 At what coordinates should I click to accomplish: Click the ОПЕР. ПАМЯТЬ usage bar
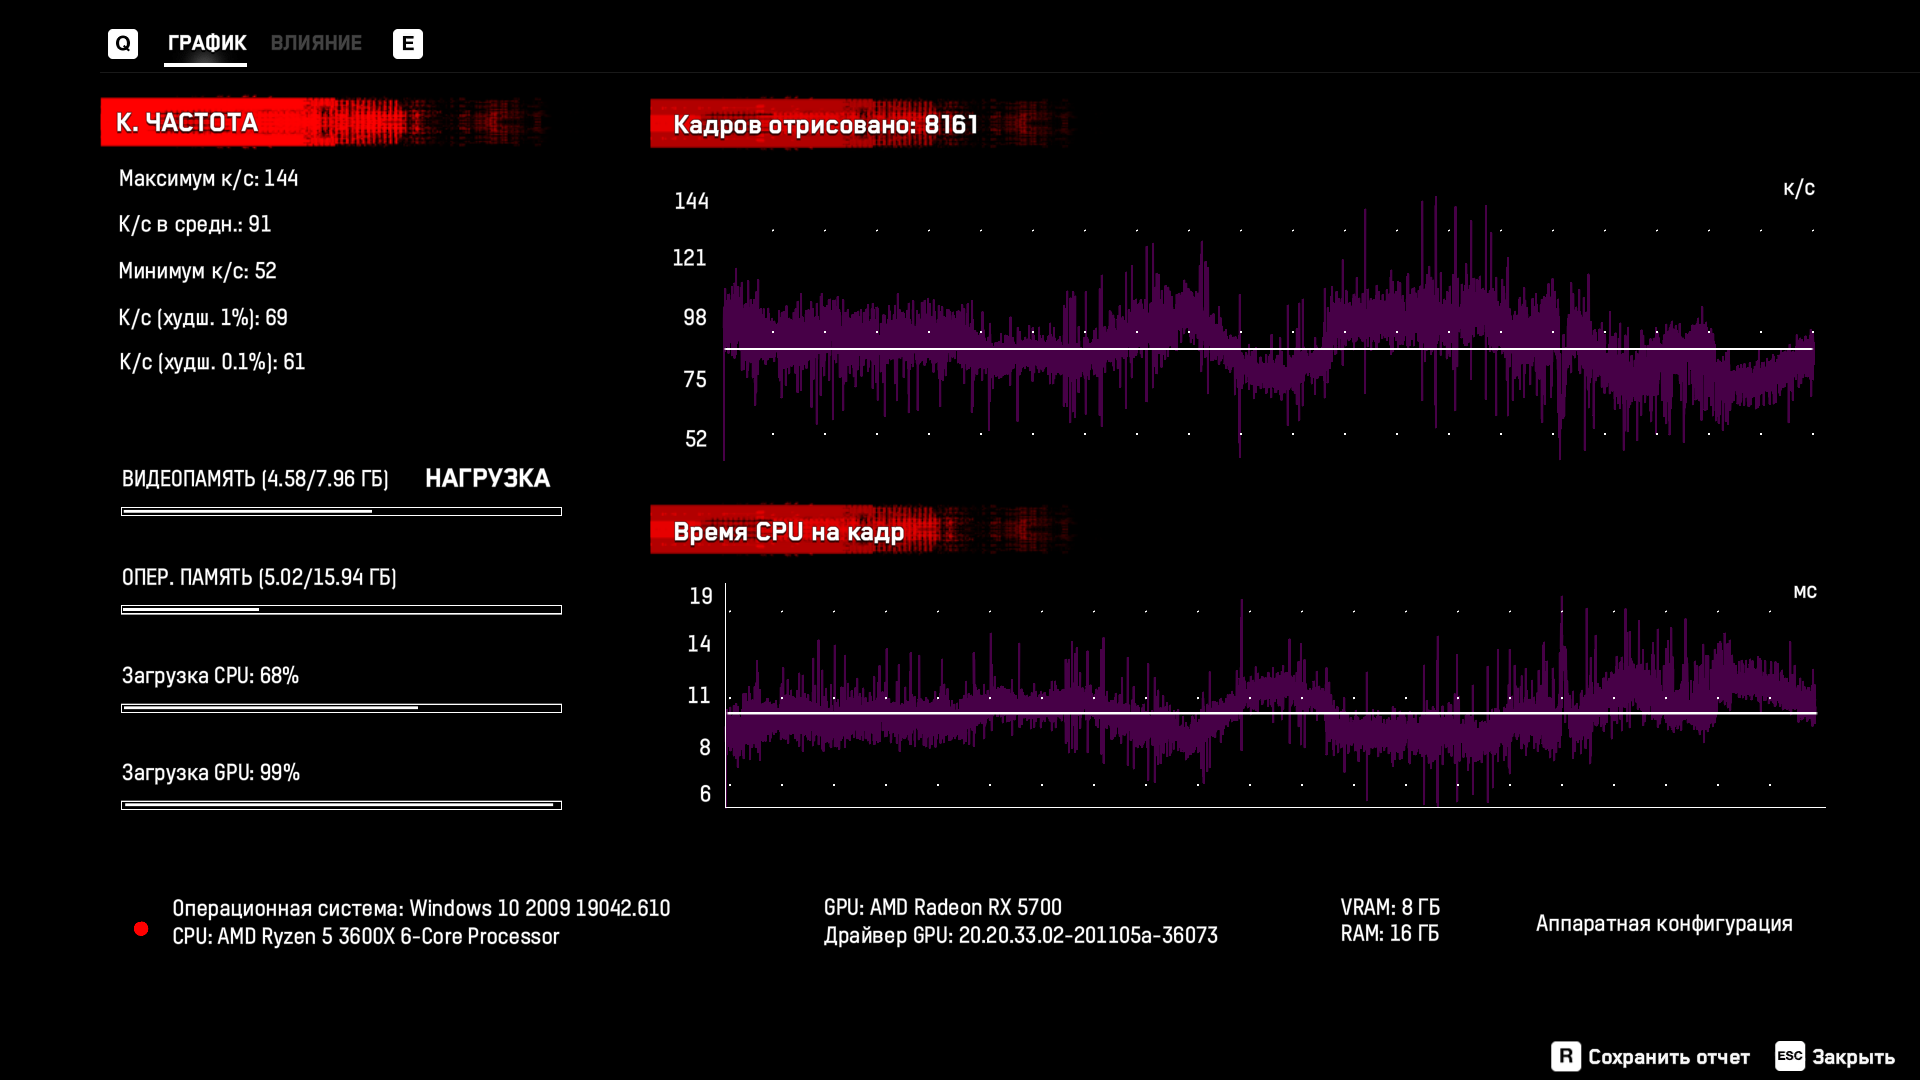click(341, 609)
